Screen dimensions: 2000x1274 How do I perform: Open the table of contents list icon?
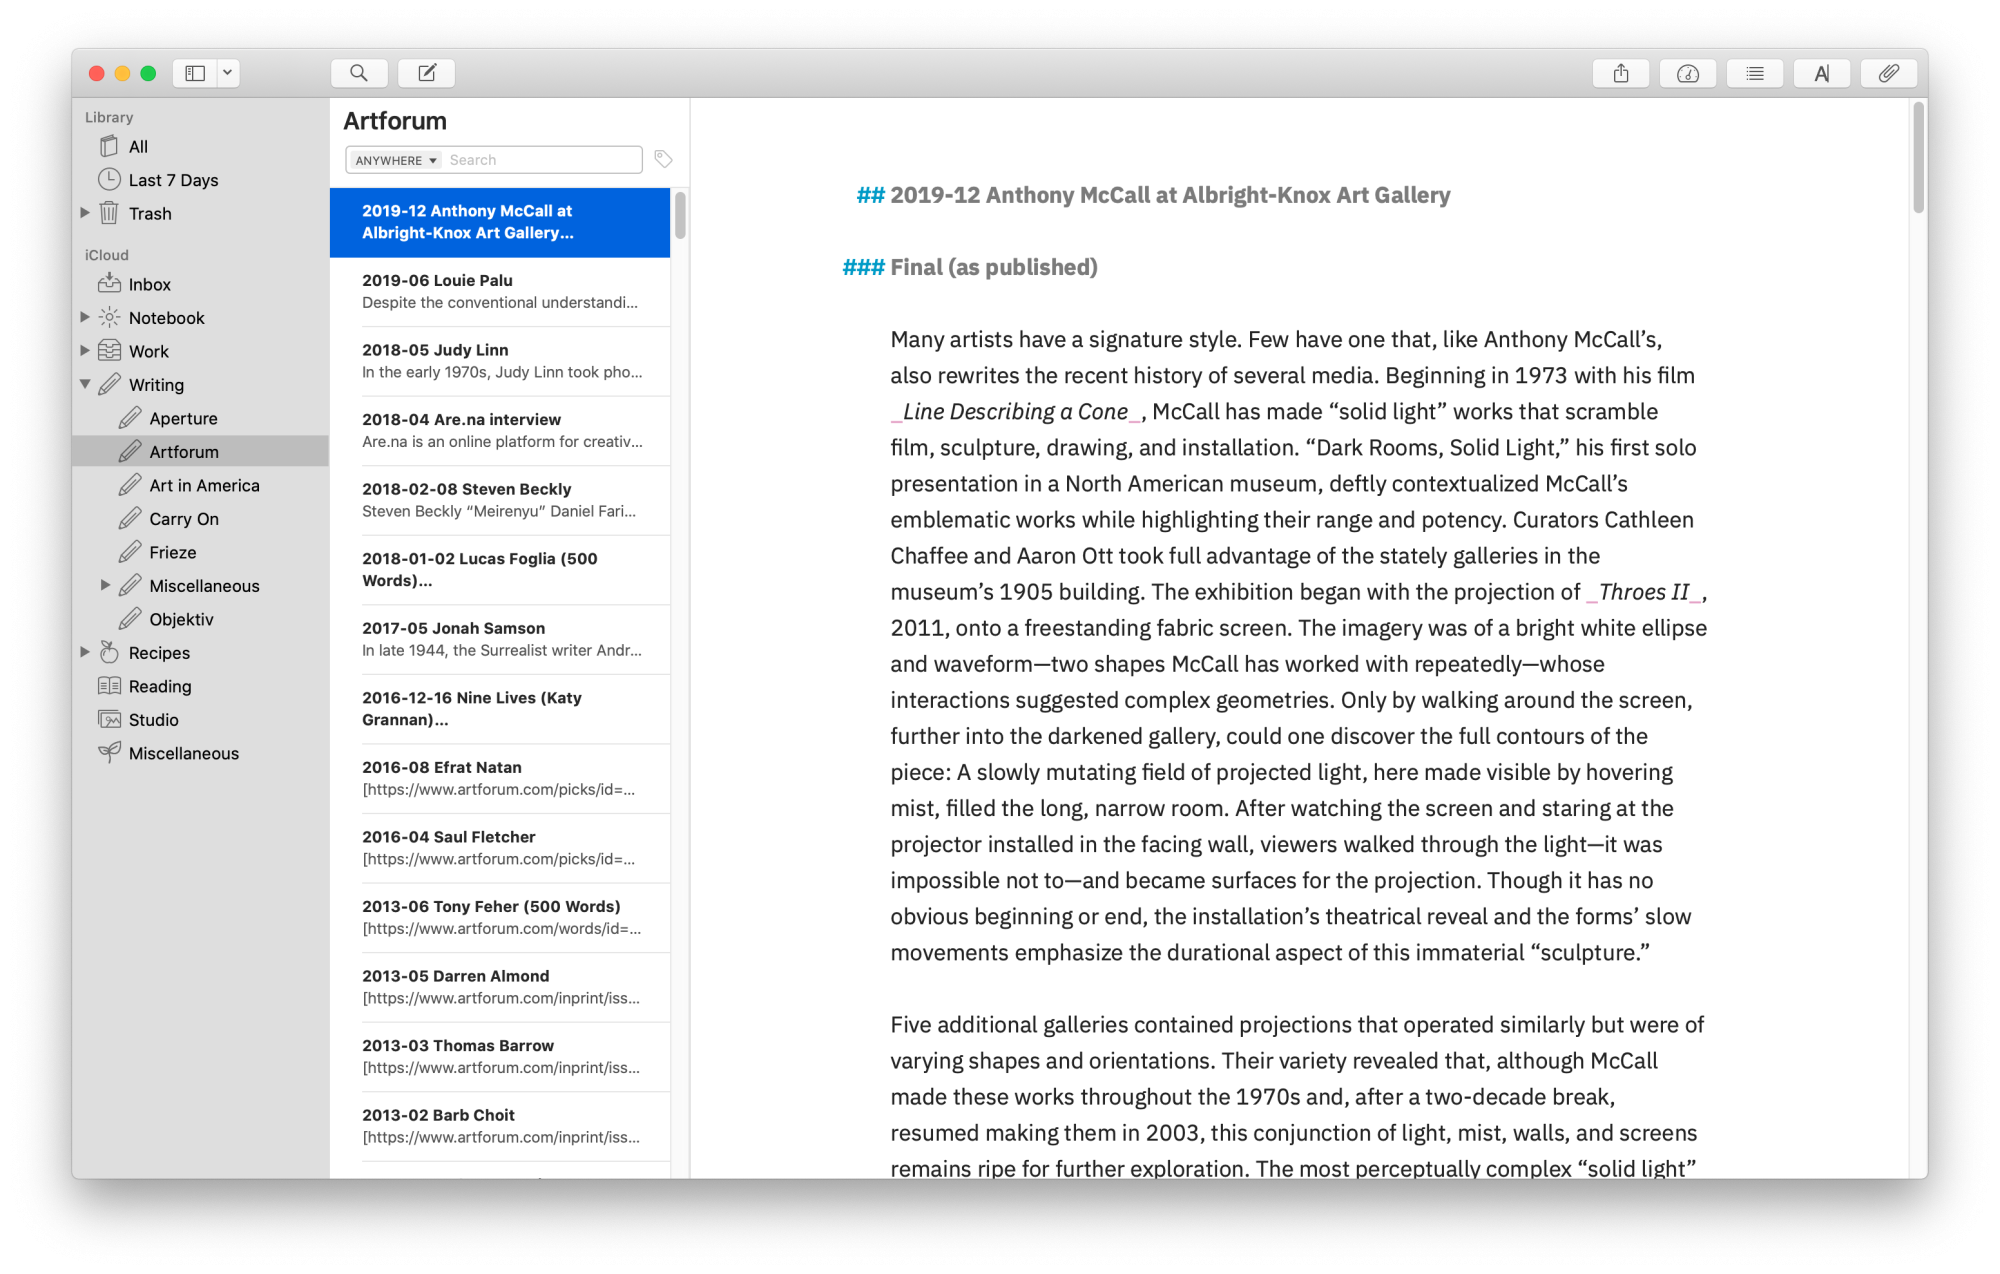pos(1755,73)
